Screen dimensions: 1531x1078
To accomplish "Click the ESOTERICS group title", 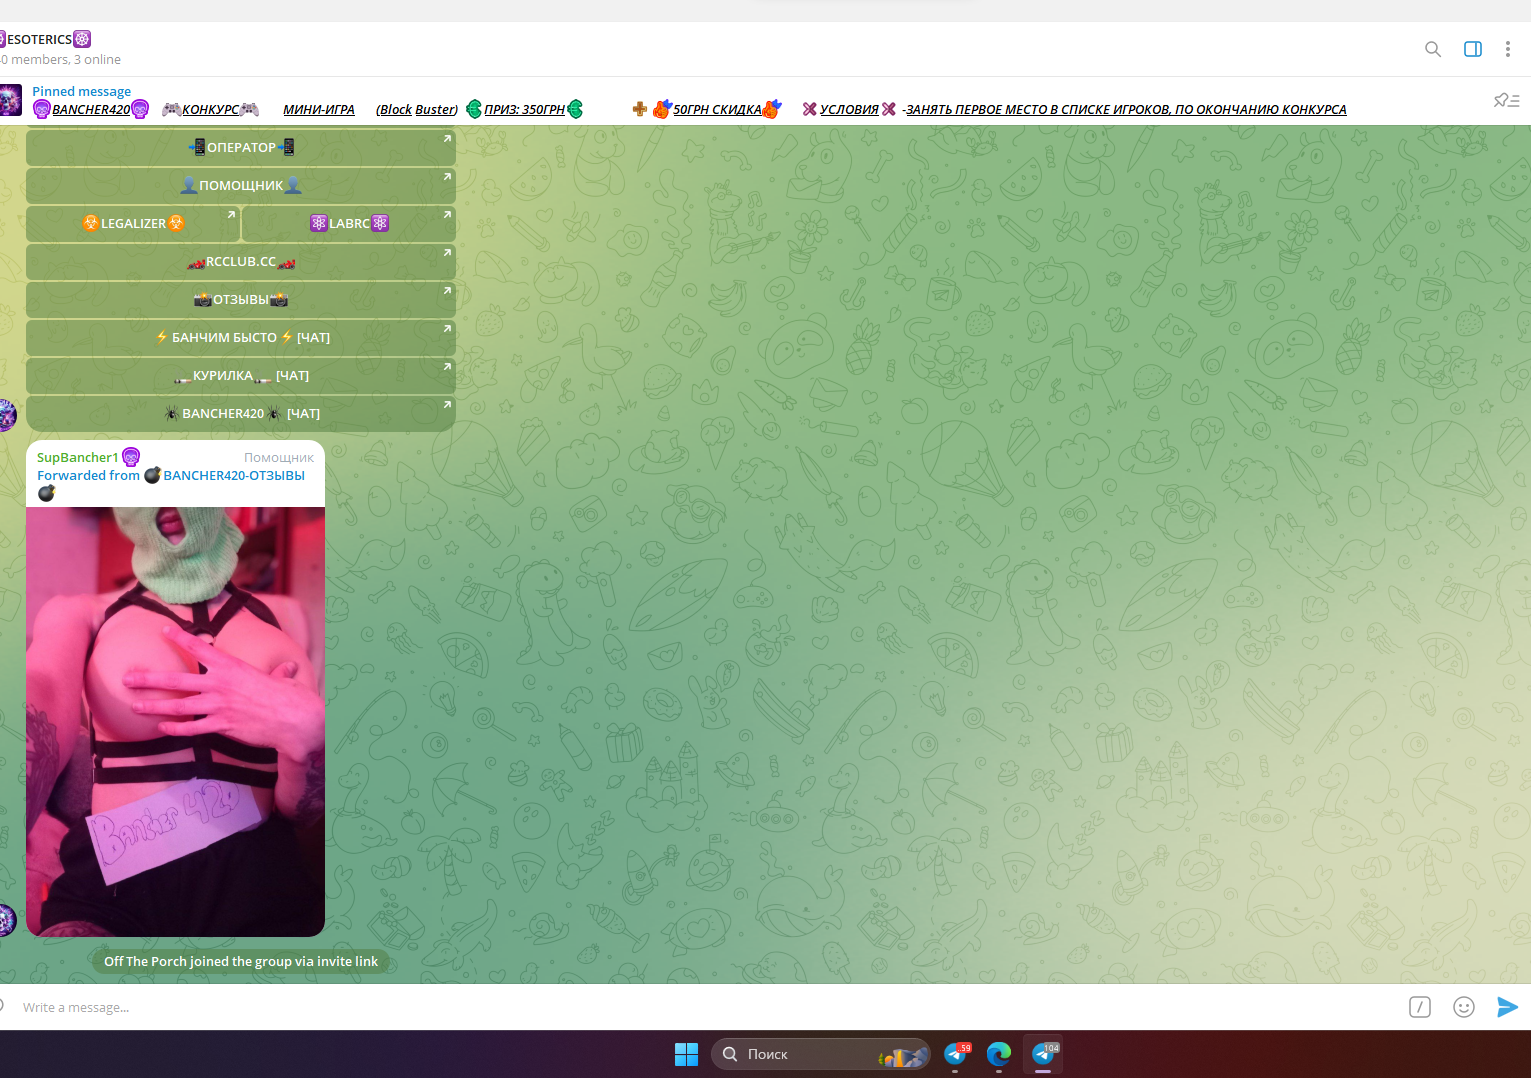I will (40, 39).
